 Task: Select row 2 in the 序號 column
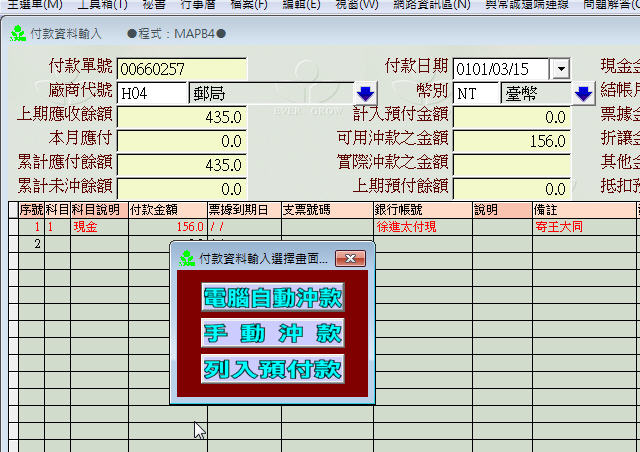[x=30, y=243]
